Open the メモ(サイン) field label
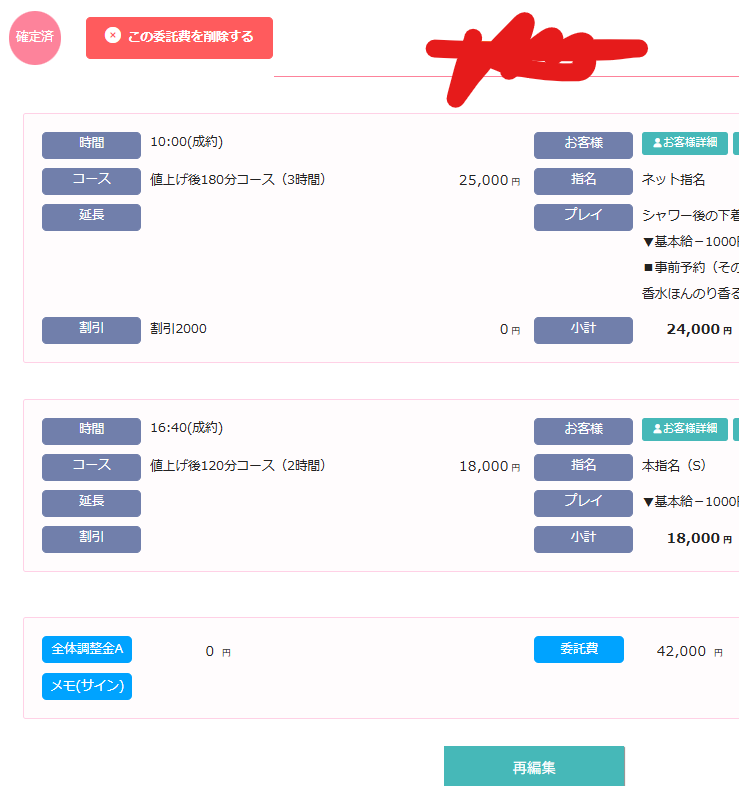Image resolution: width=739 pixels, height=786 pixels. click(x=87, y=686)
